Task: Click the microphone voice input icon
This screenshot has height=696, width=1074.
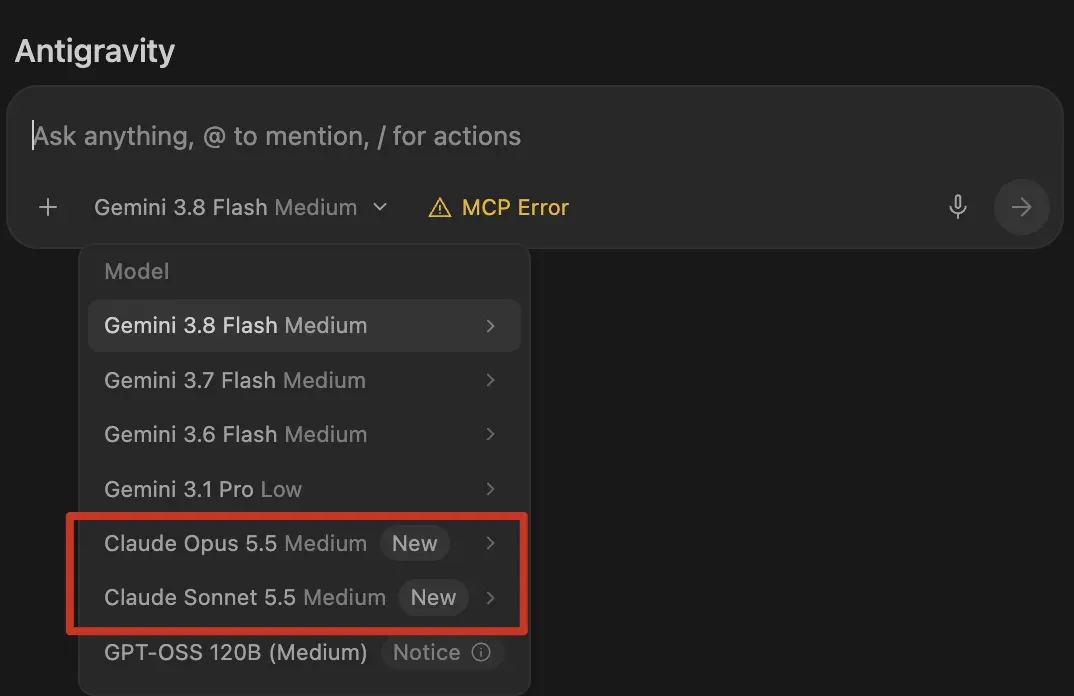Action: point(958,207)
